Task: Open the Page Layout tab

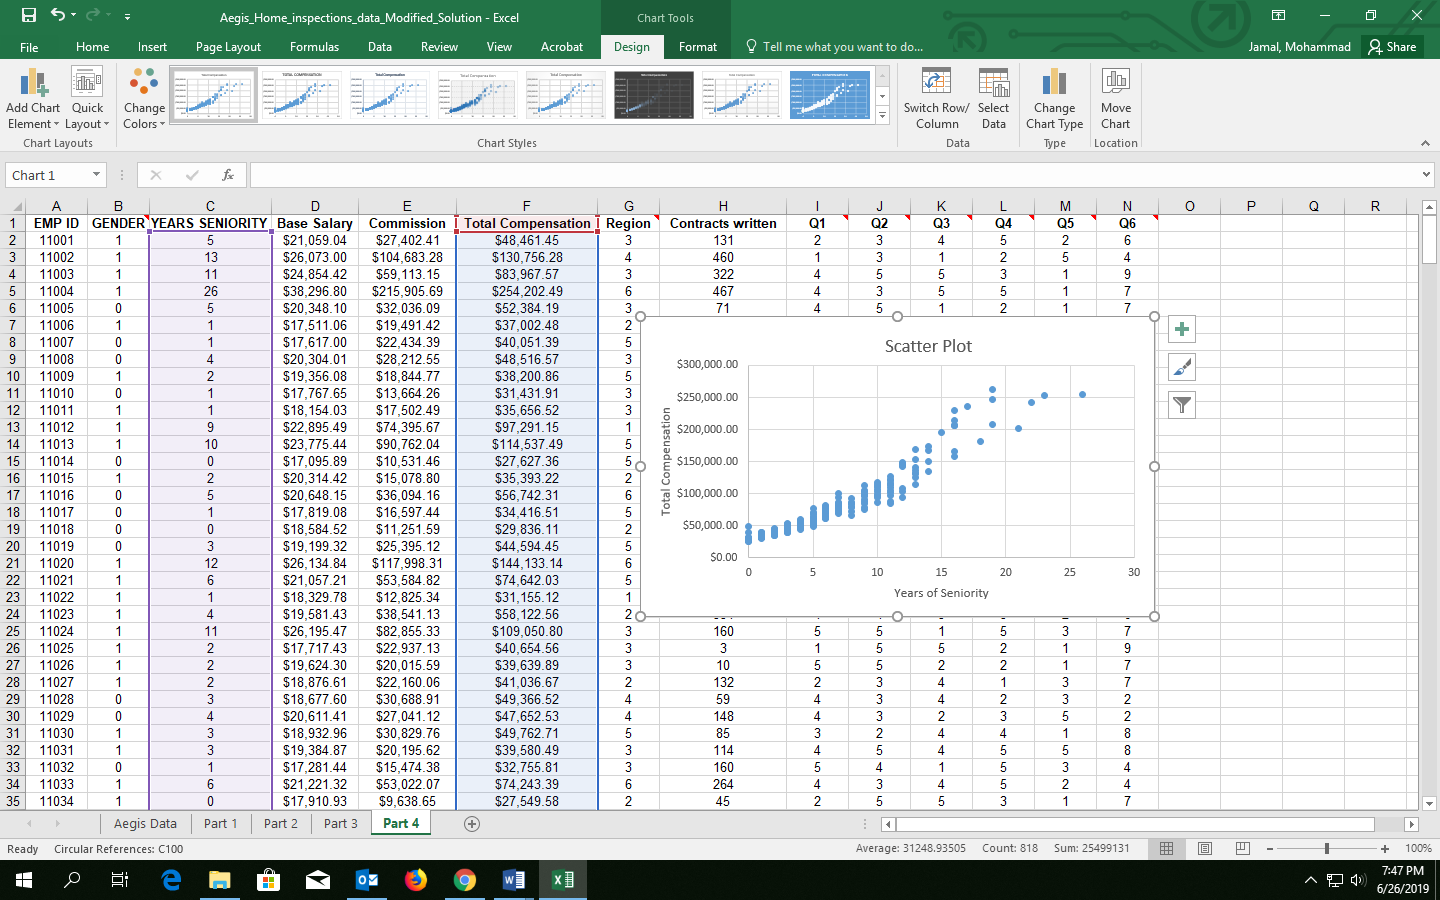Action: (228, 47)
